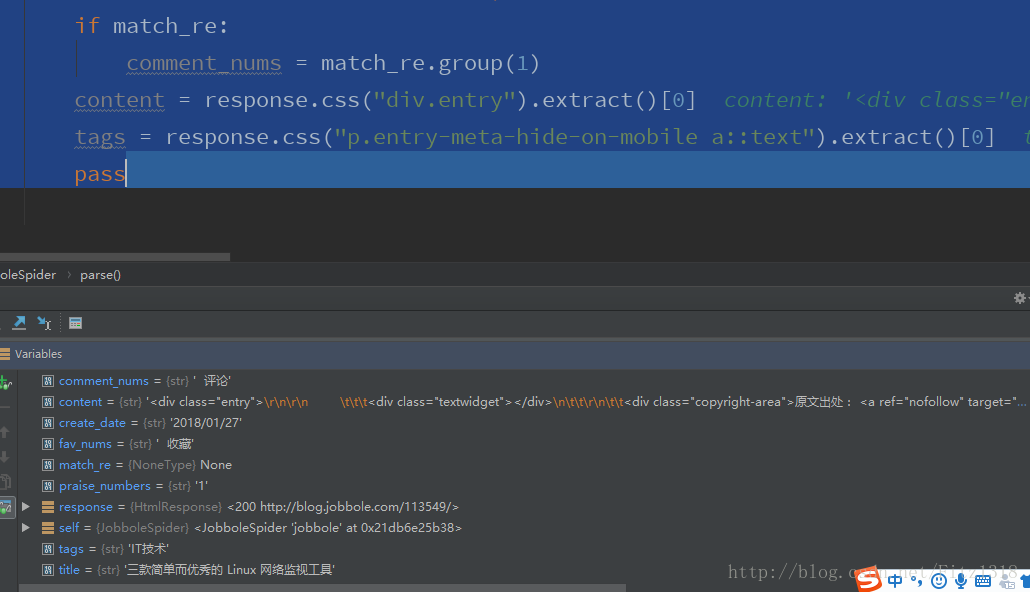Click the 'tags' variable in the code

pyautogui.click(x=100, y=137)
